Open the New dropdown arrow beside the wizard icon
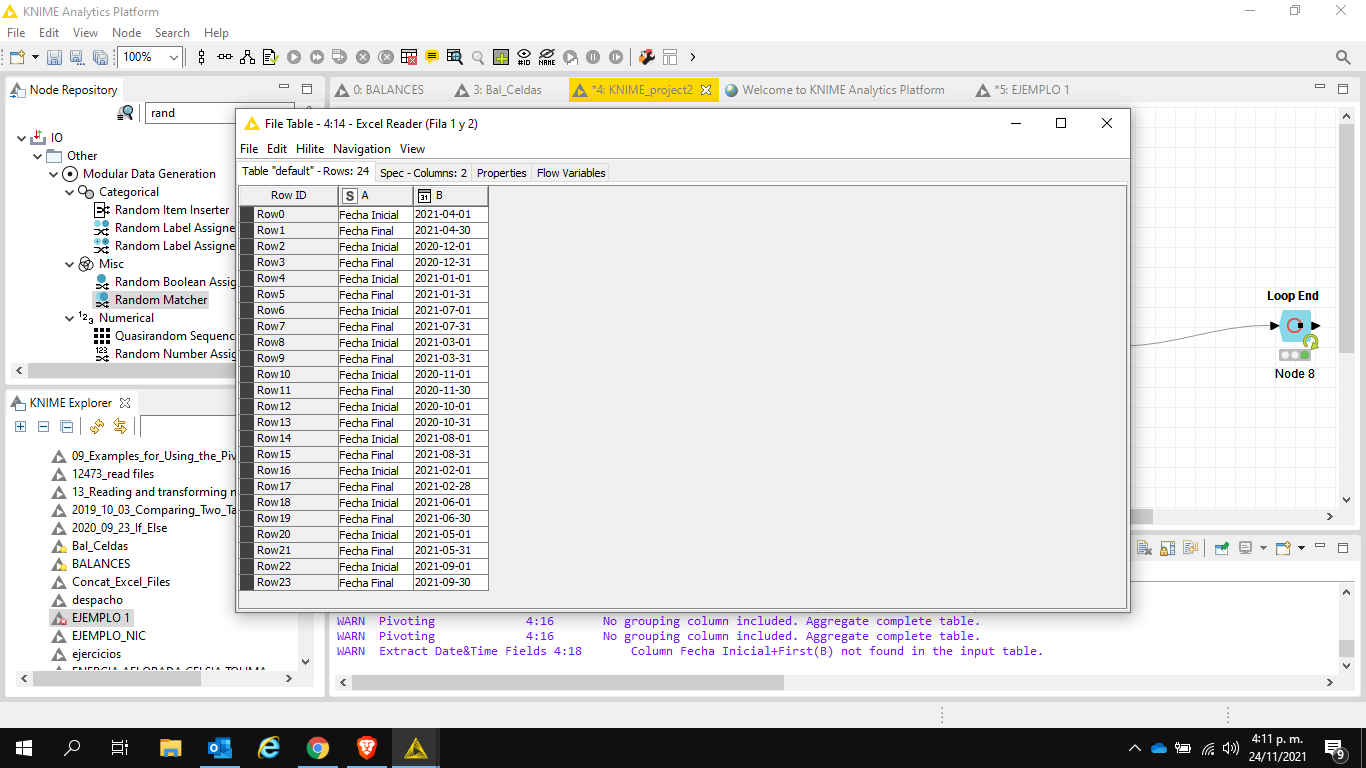The image size is (1366, 768). click(x=35, y=57)
